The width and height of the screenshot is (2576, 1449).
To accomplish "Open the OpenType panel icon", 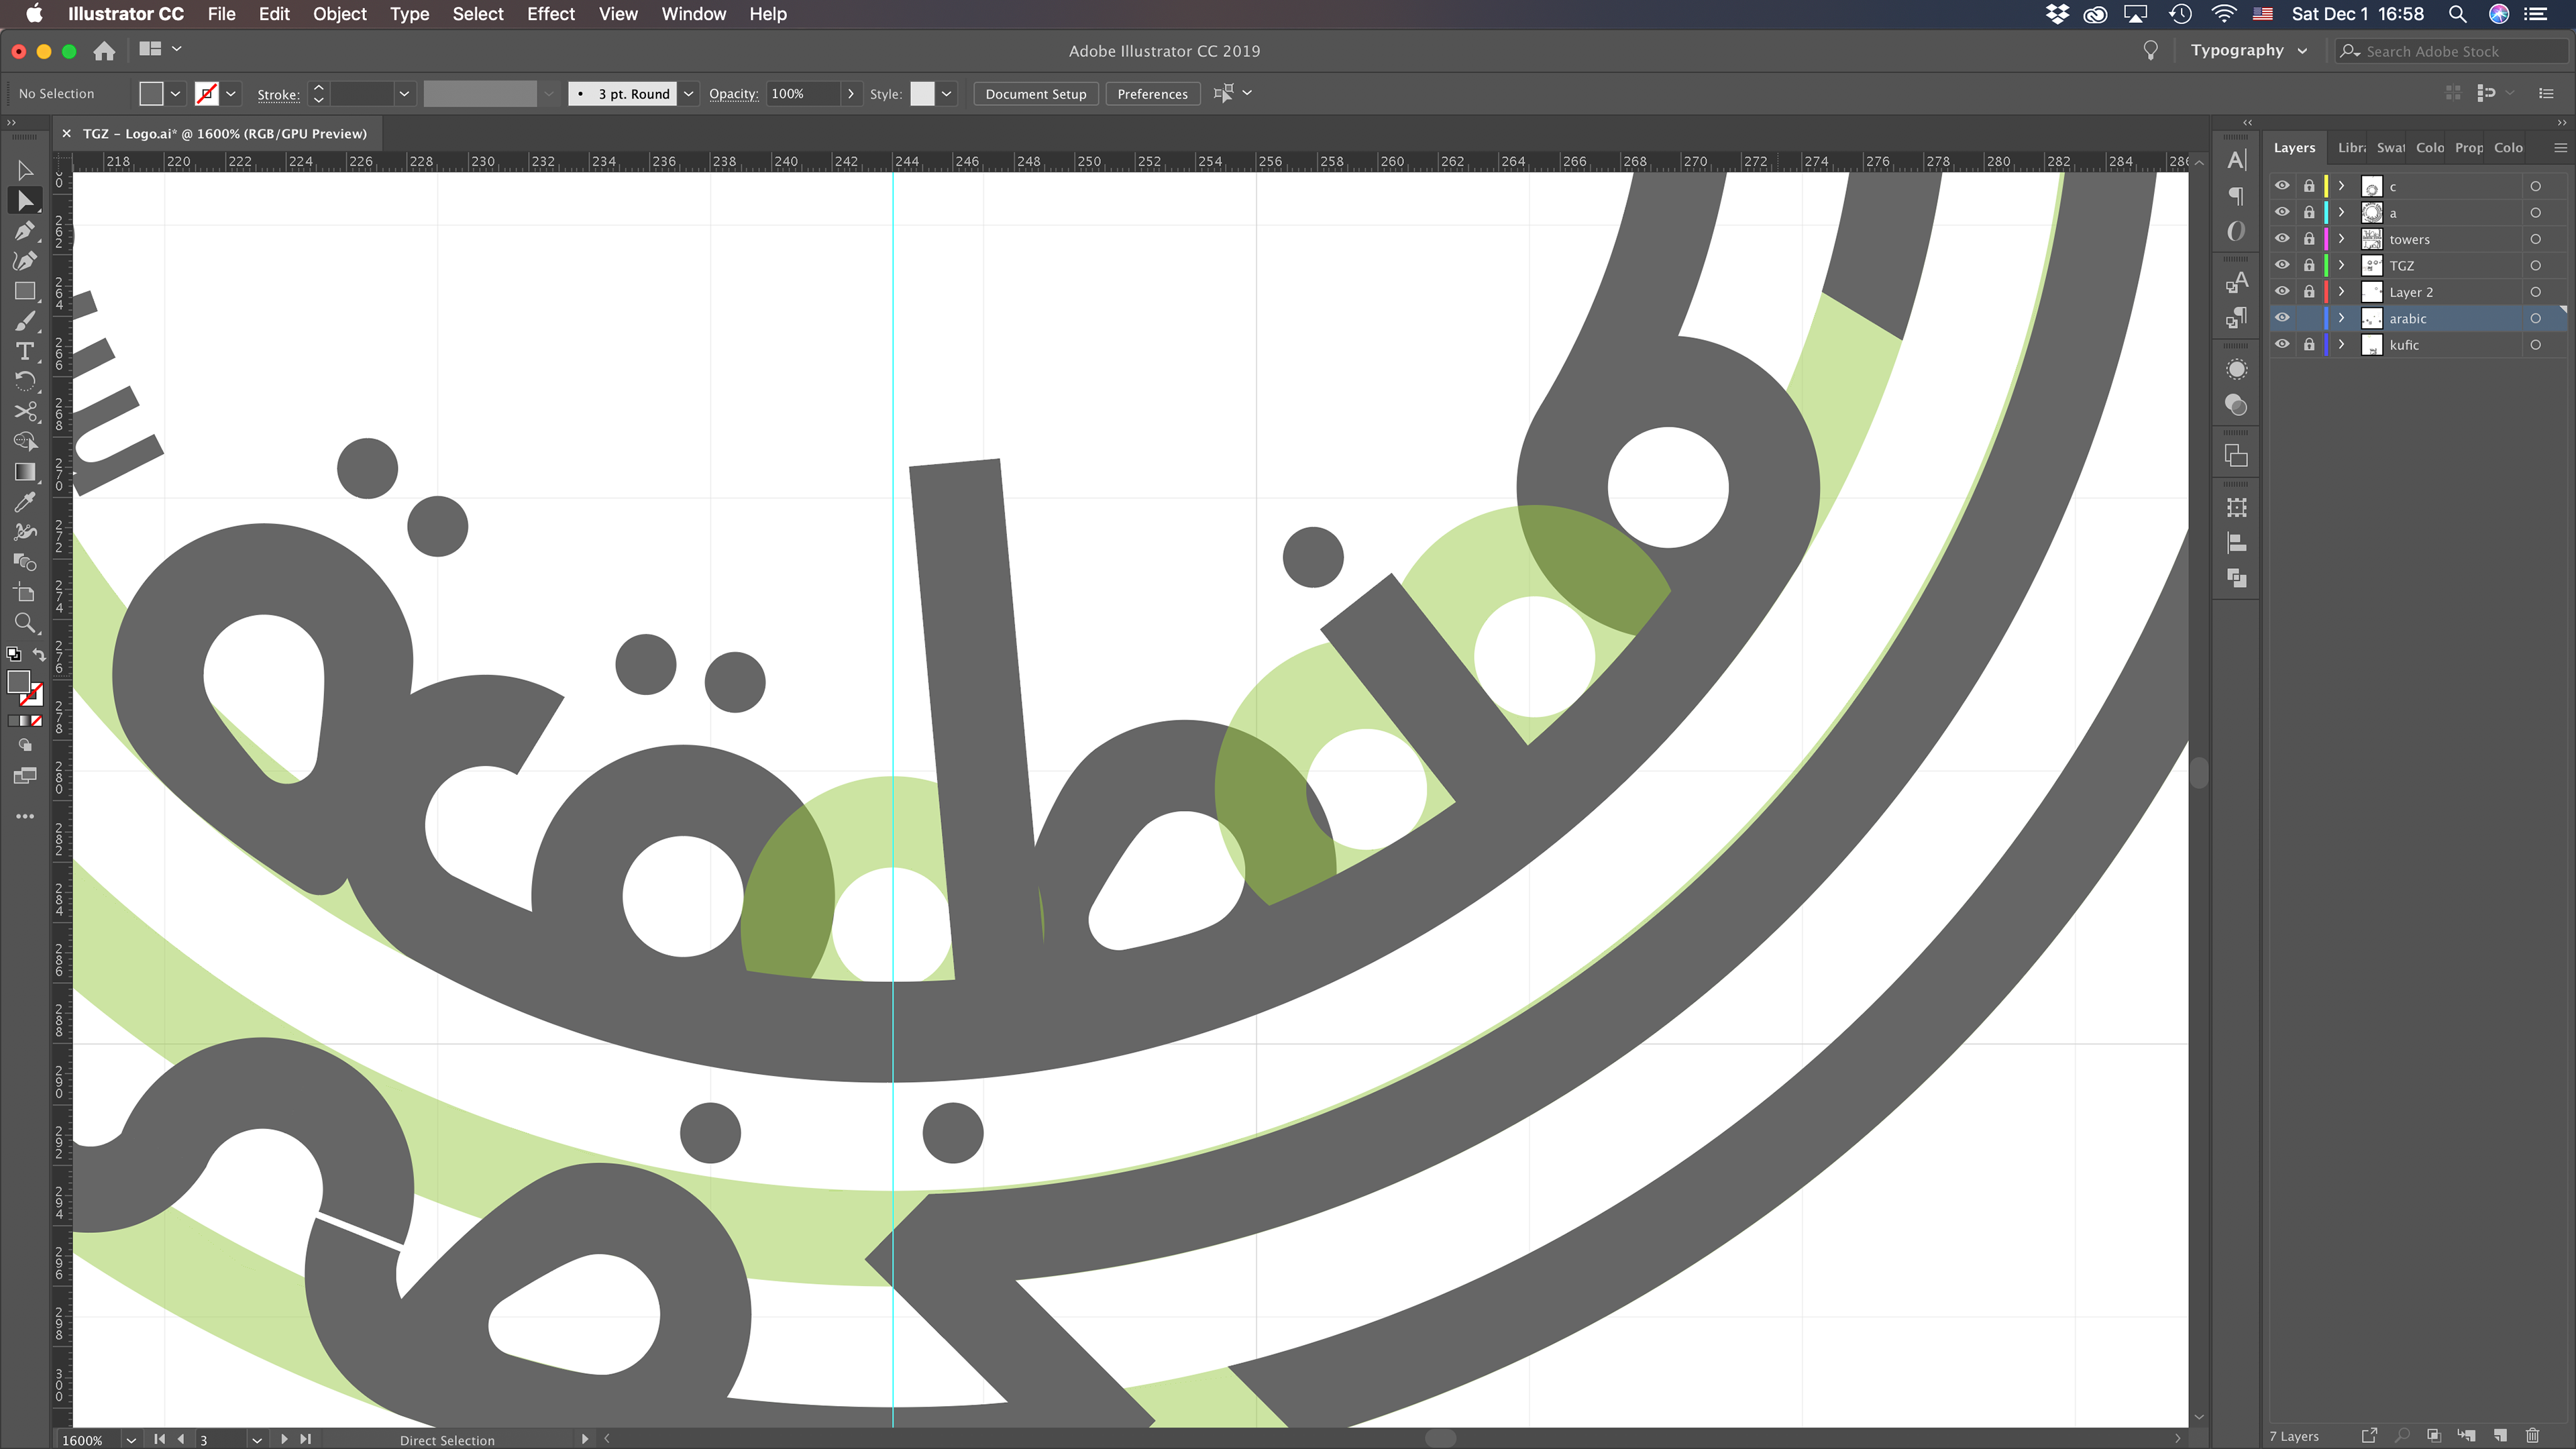I will pyautogui.click(x=2236, y=231).
